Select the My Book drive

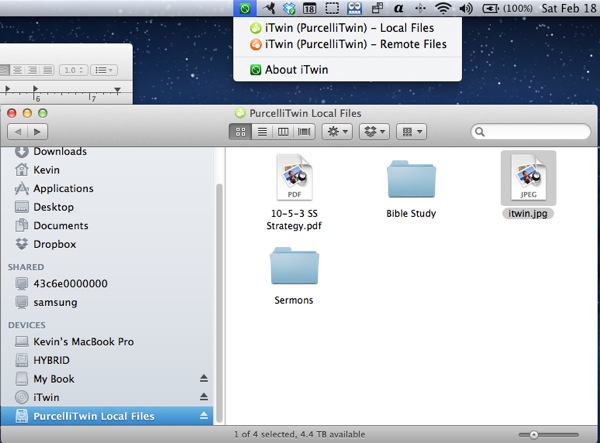[107, 379]
